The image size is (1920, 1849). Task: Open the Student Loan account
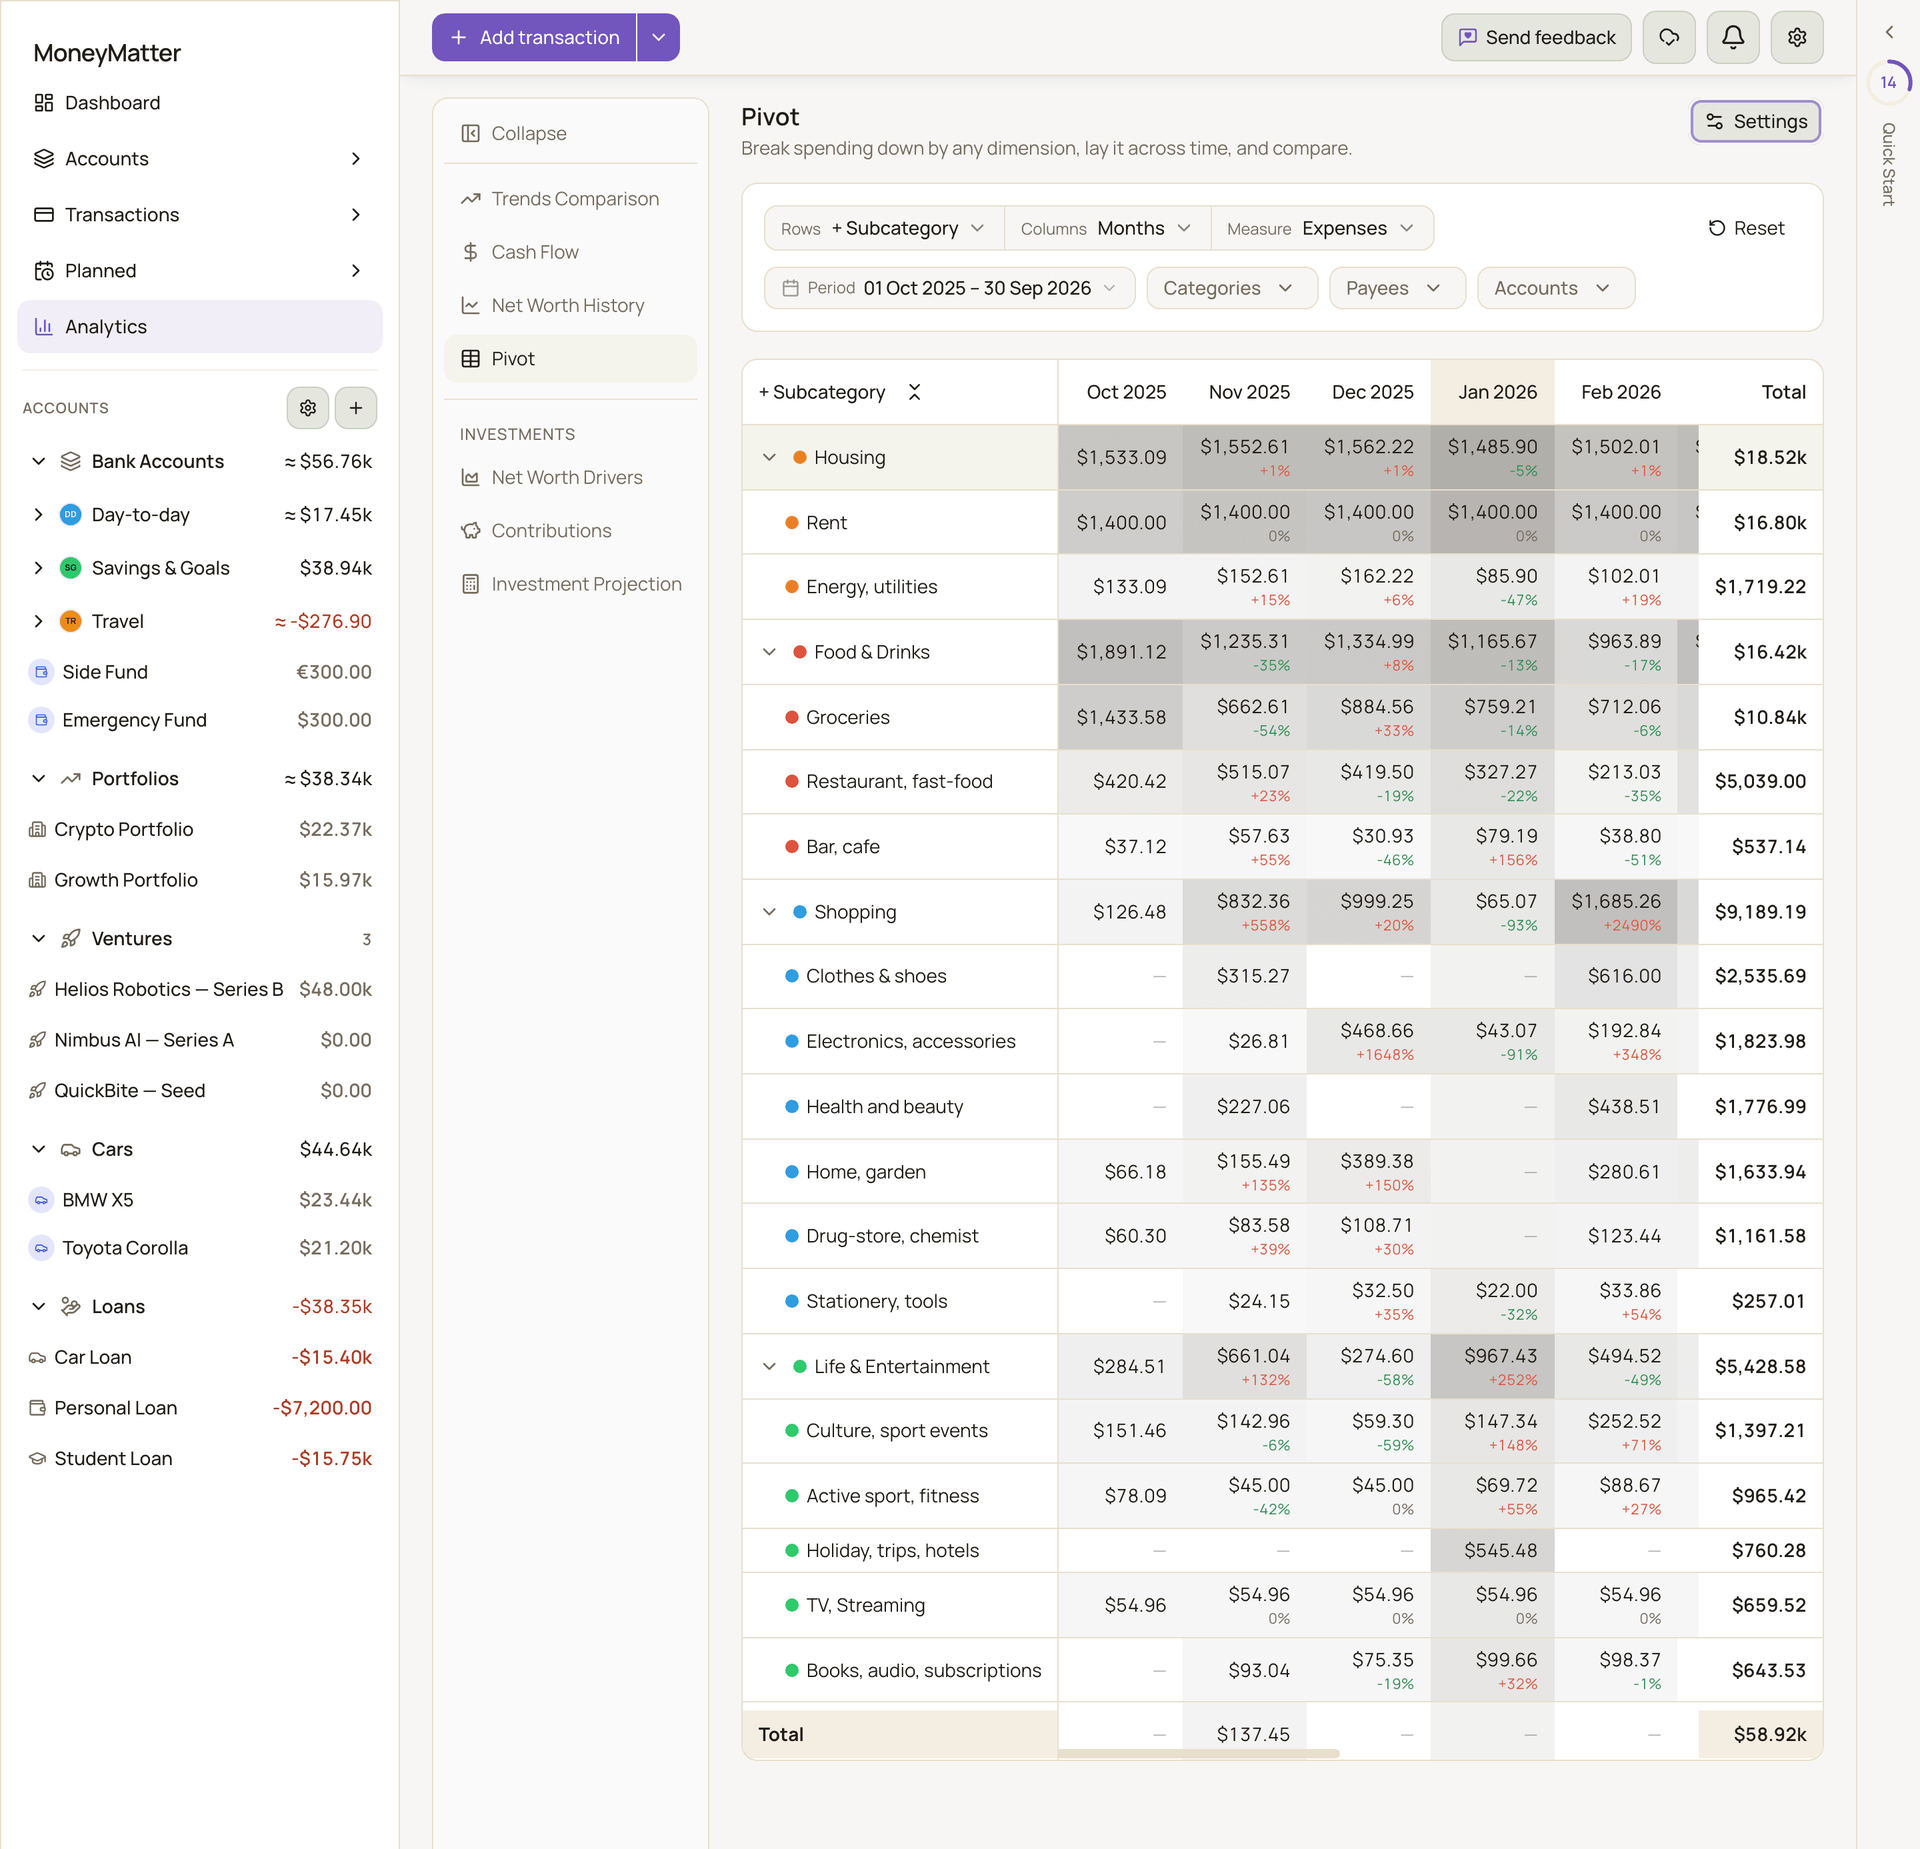tap(200, 1458)
